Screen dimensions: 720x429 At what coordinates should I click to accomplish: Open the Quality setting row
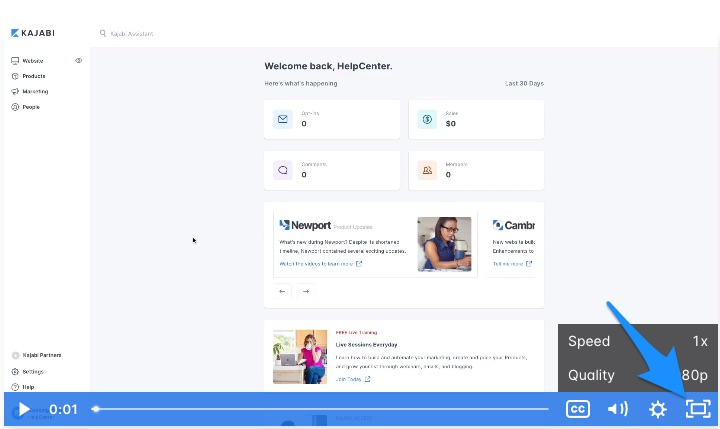[638, 375]
